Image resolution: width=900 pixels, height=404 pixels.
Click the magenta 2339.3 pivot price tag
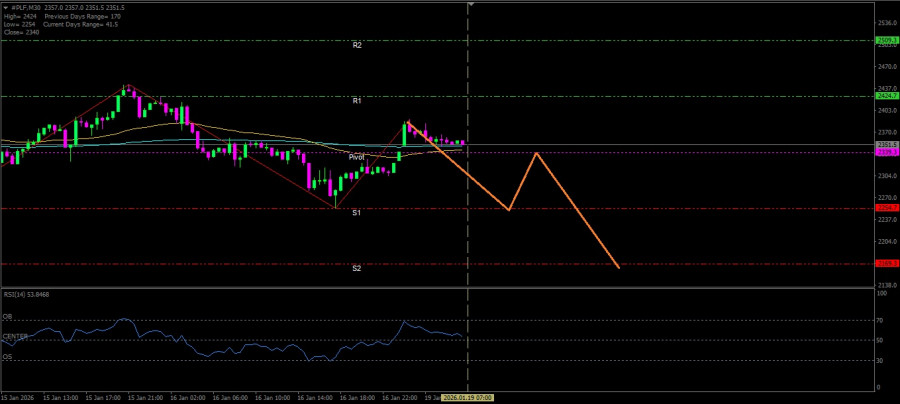tap(887, 152)
